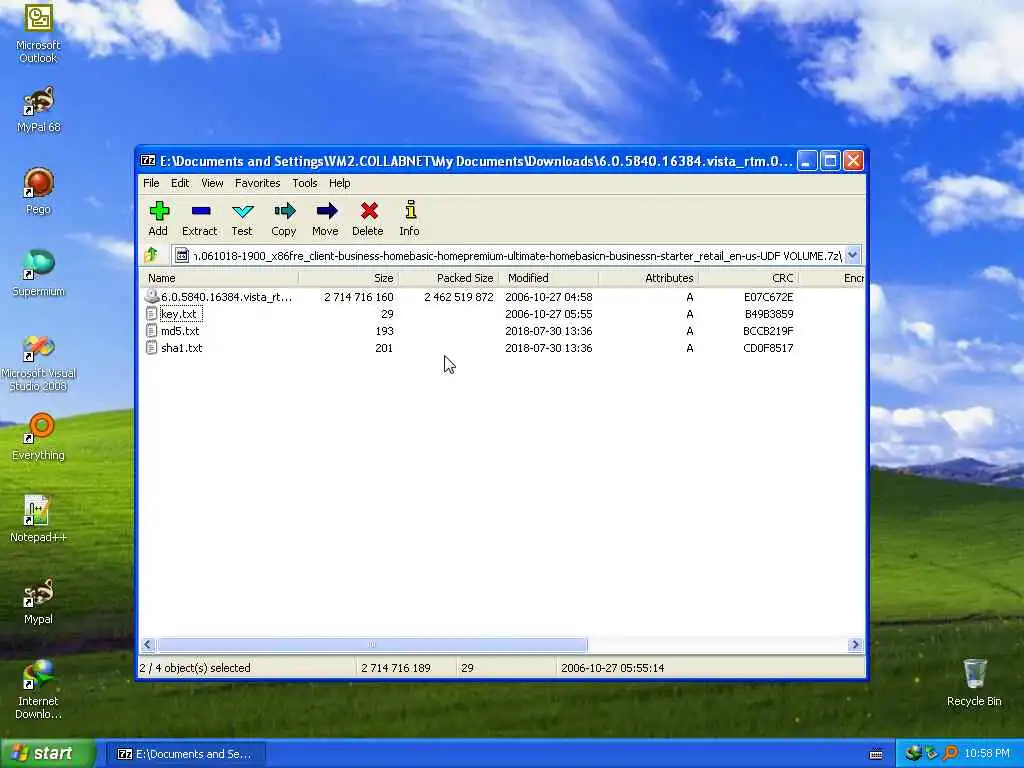
Task: Click CRC value E07C672E
Action: 768,297
